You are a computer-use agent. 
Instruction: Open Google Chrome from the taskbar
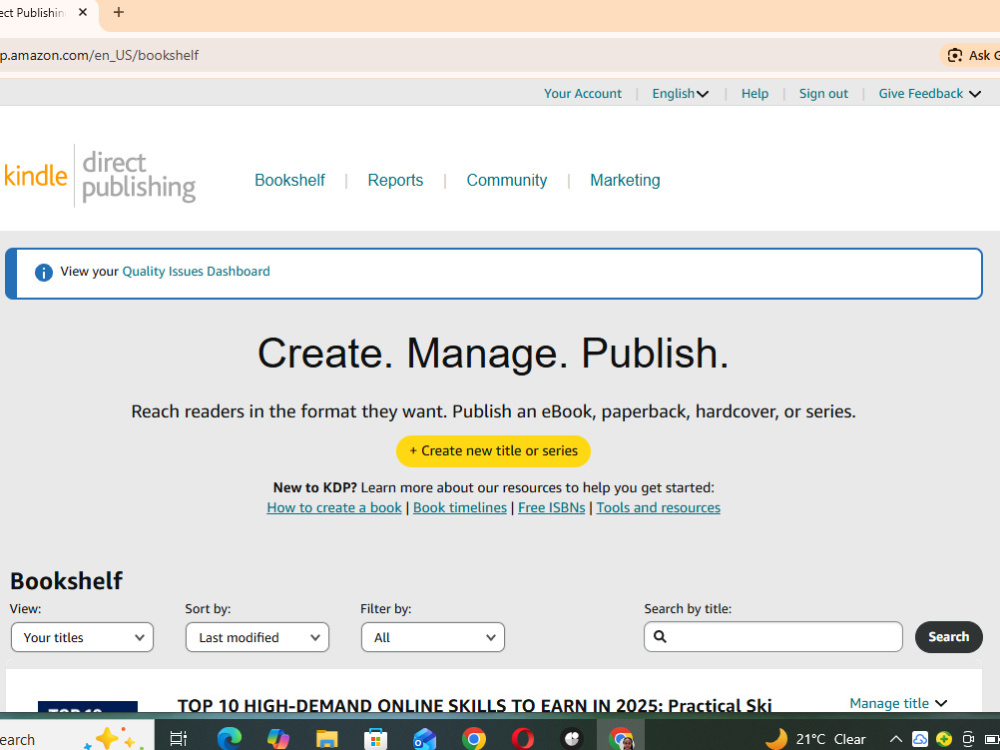click(473, 739)
